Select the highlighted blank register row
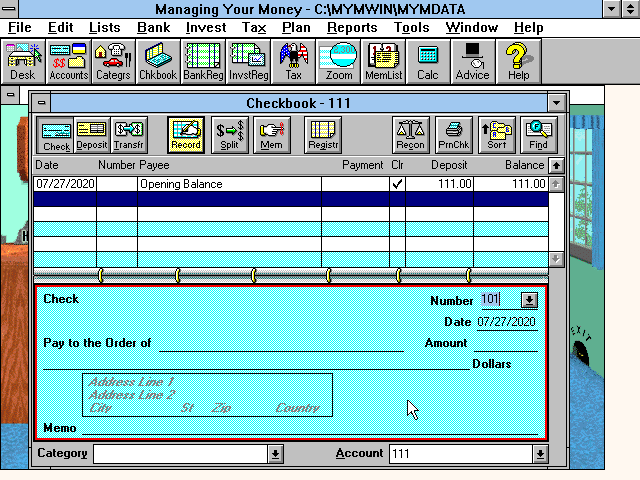 click(291, 199)
